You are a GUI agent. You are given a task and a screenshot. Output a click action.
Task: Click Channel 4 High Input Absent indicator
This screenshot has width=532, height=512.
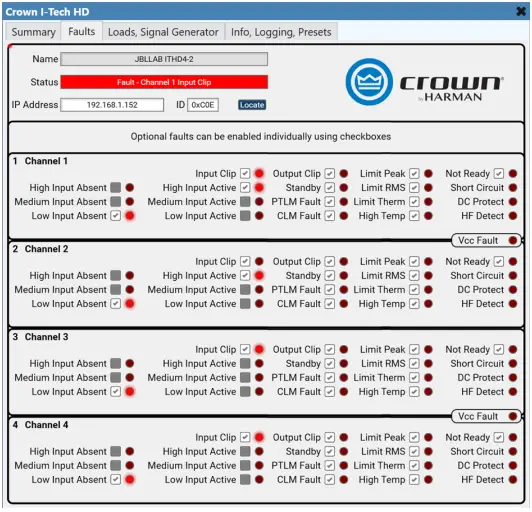point(130,451)
